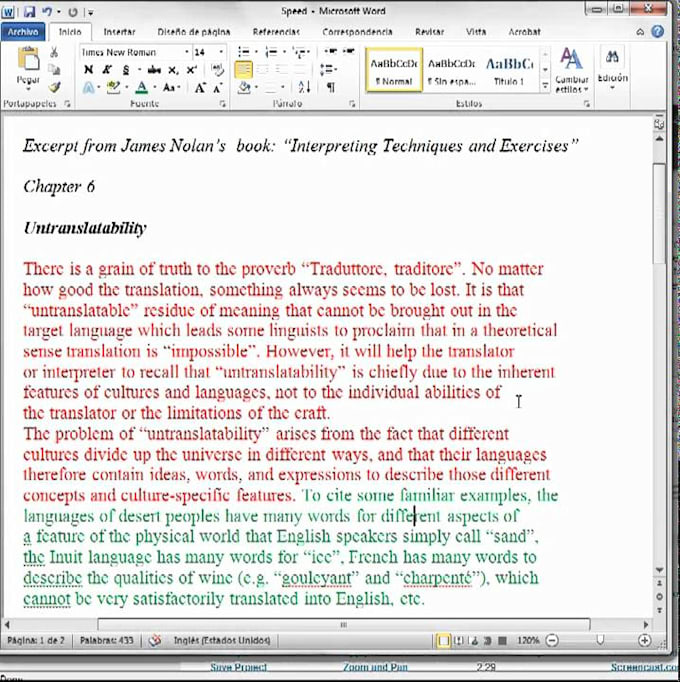680x682 pixels.
Task: Toggle bold (N) formatting
Action: pyautogui.click(x=88, y=70)
